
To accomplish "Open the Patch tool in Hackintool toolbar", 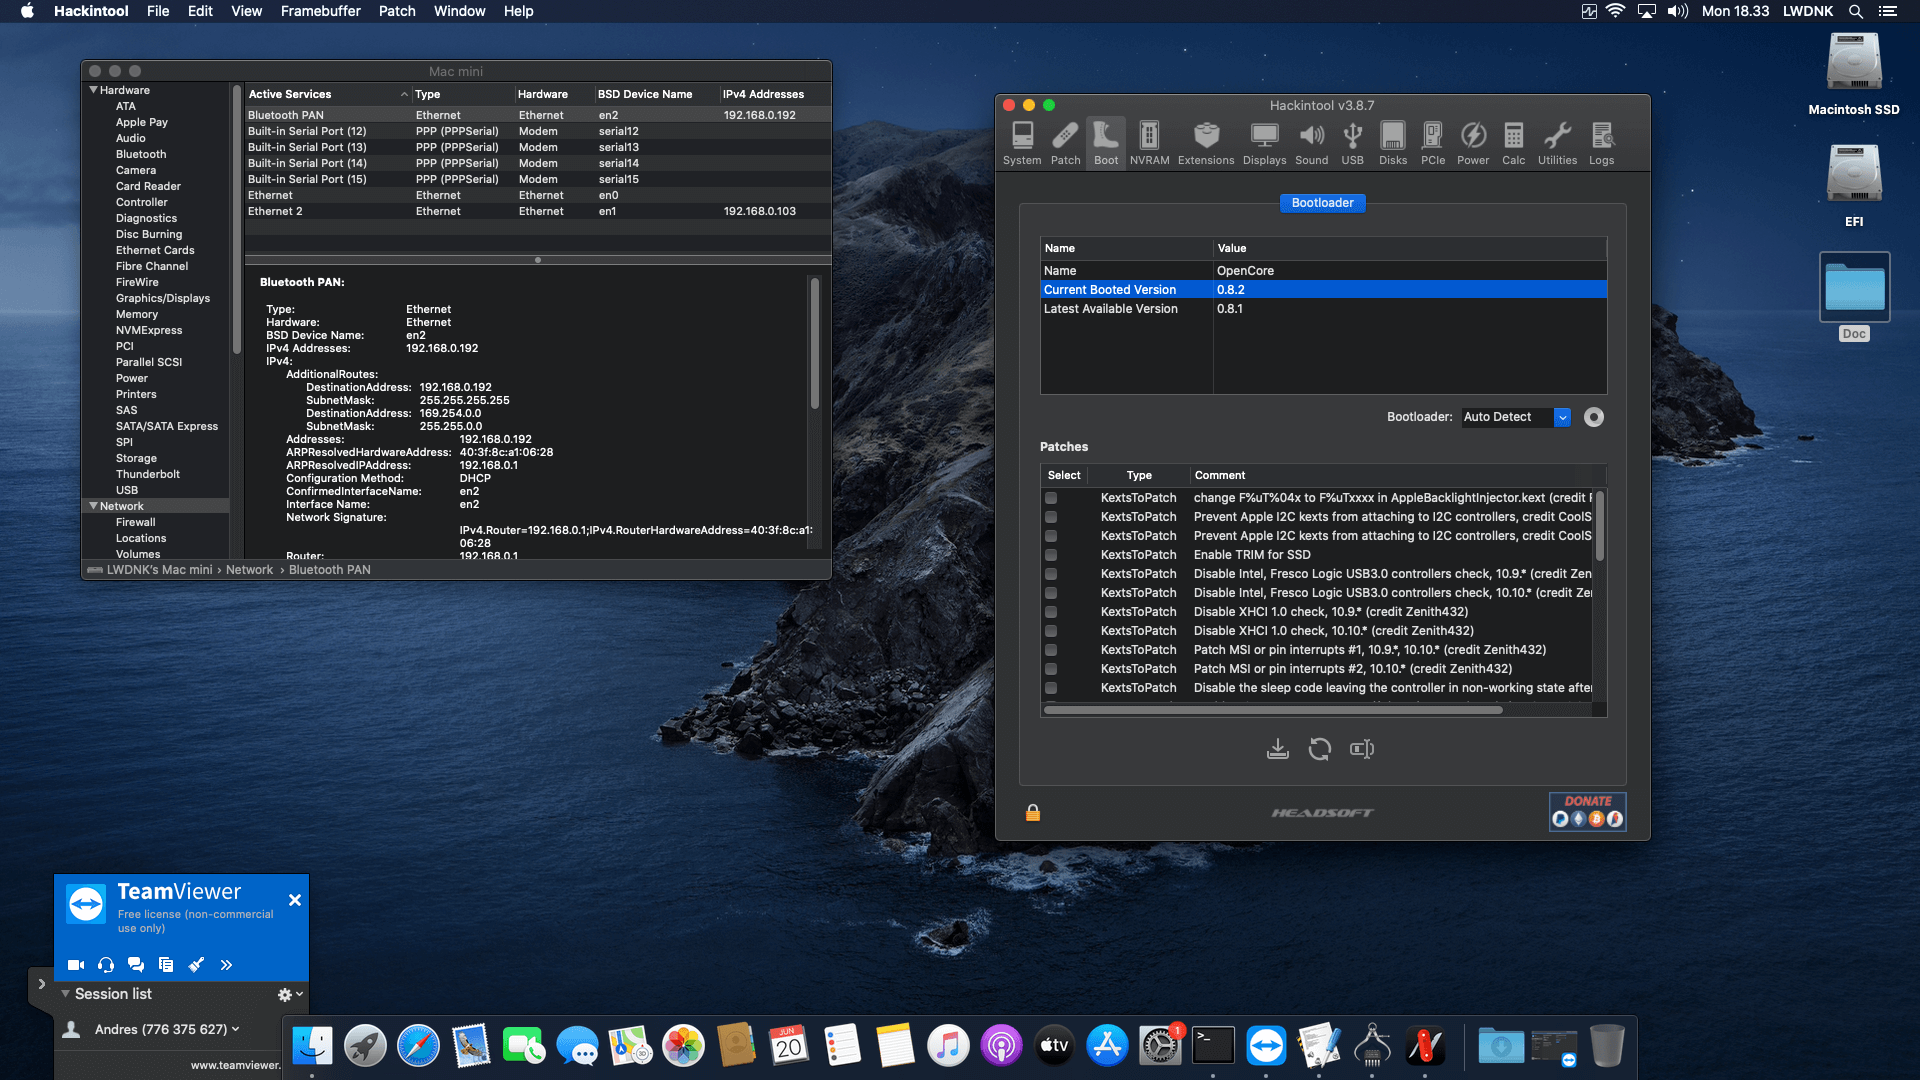I will 1065,143.
